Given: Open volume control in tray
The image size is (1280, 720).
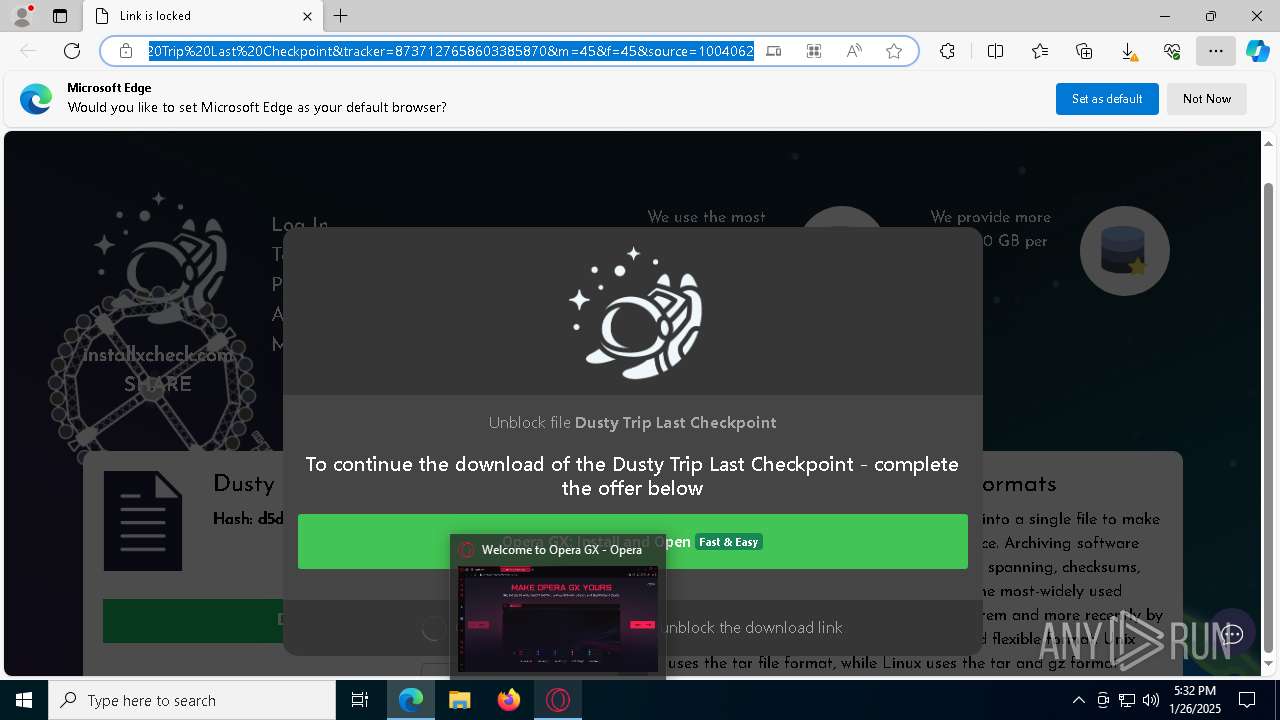Looking at the screenshot, I should 1151,700.
